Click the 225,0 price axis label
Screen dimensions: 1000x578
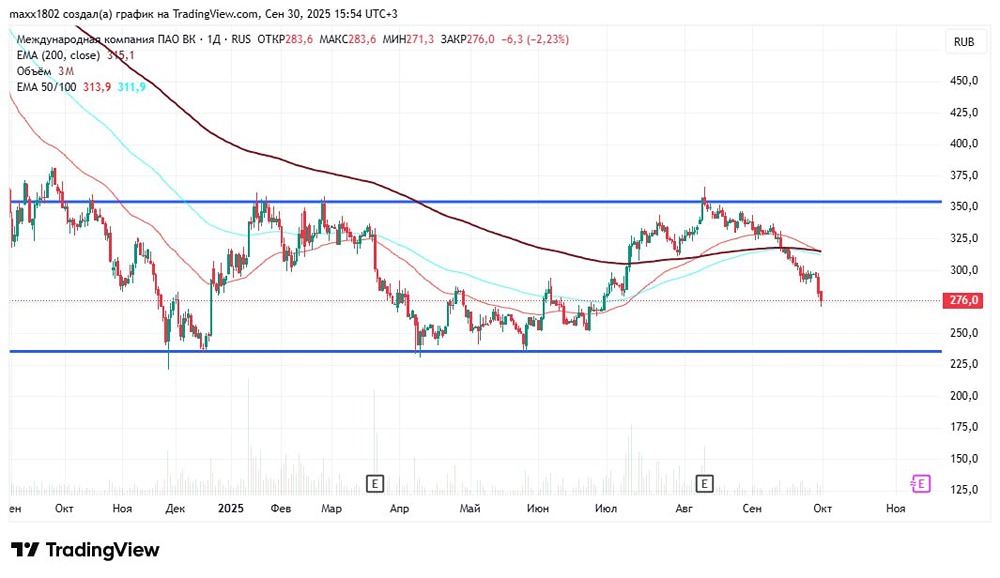click(x=964, y=364)
